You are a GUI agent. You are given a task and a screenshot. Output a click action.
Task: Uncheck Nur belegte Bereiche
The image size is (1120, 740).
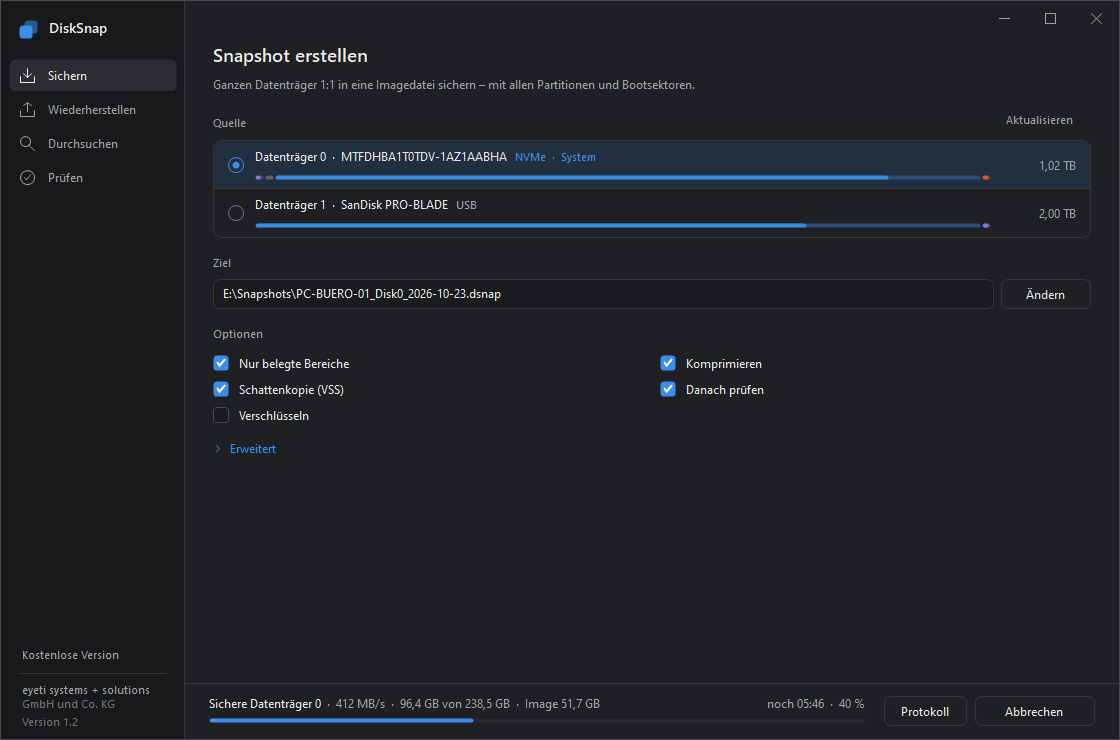tap(221, 364)
